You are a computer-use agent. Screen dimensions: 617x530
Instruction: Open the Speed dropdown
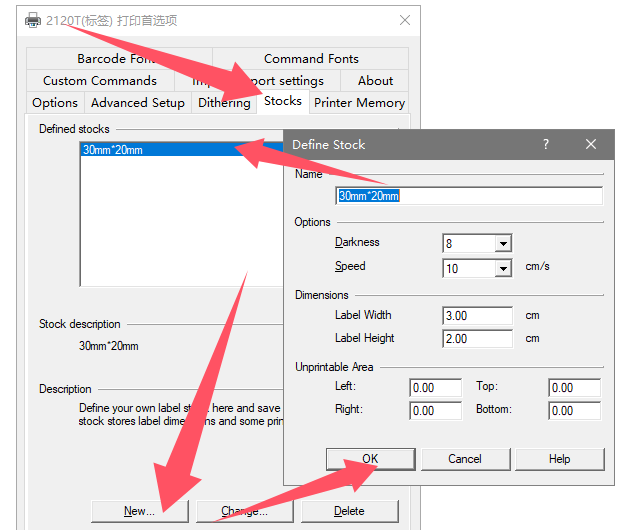coord(503,268)
